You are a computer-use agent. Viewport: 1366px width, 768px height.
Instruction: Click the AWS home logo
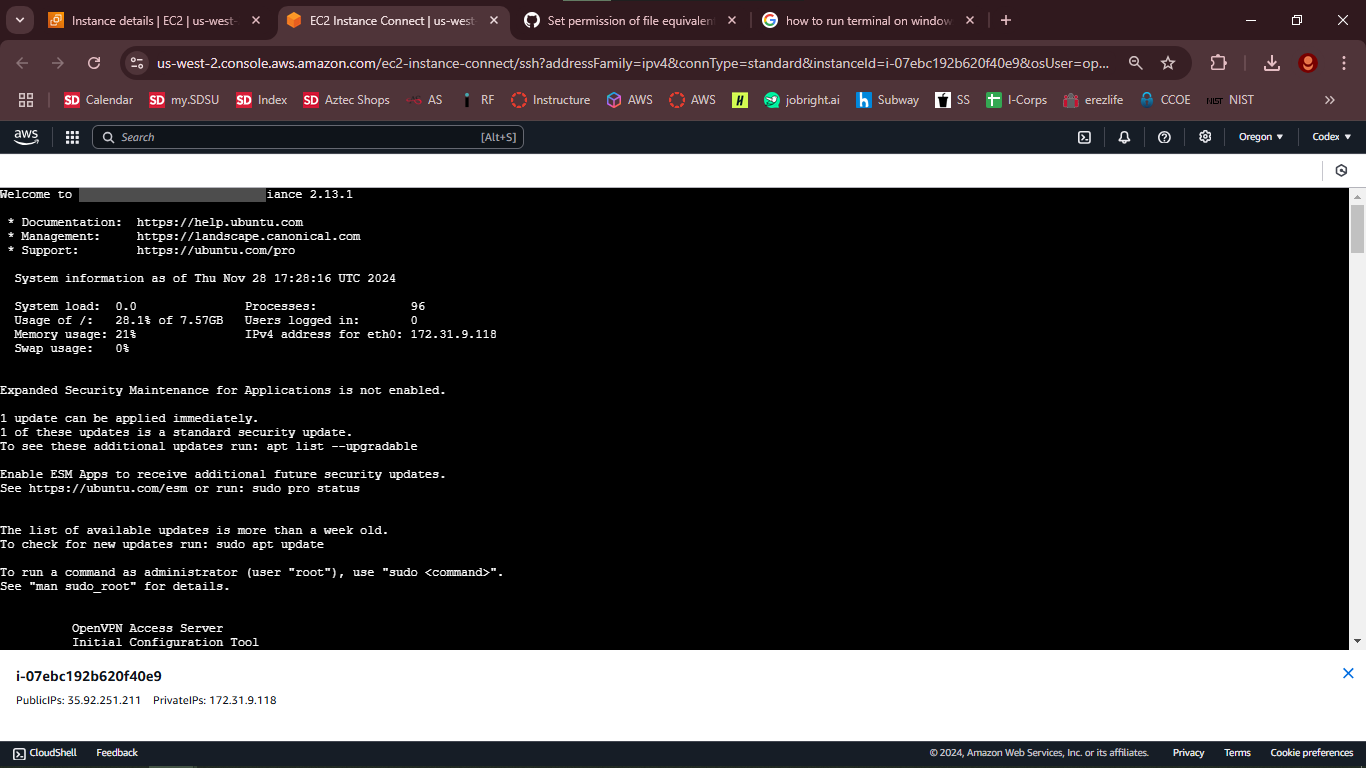tap(26, 136)
